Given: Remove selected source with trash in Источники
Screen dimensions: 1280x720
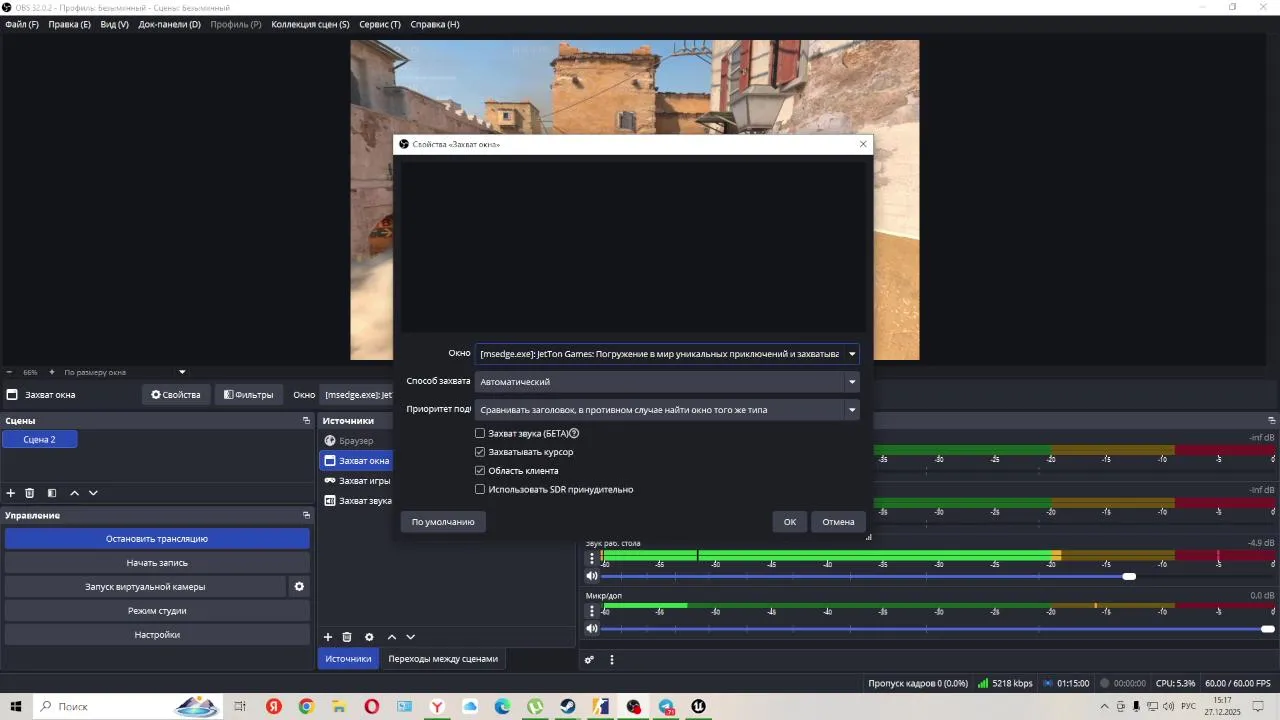Looking at the screenshot, I should click(347, 637).
